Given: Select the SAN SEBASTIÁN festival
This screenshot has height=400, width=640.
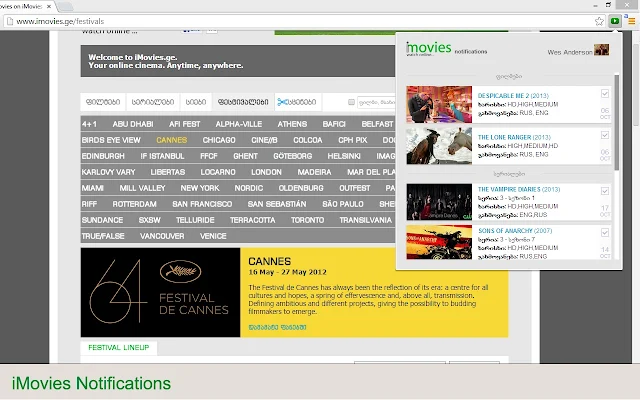Looking at the screenshot, I should [x=277, y=204].
